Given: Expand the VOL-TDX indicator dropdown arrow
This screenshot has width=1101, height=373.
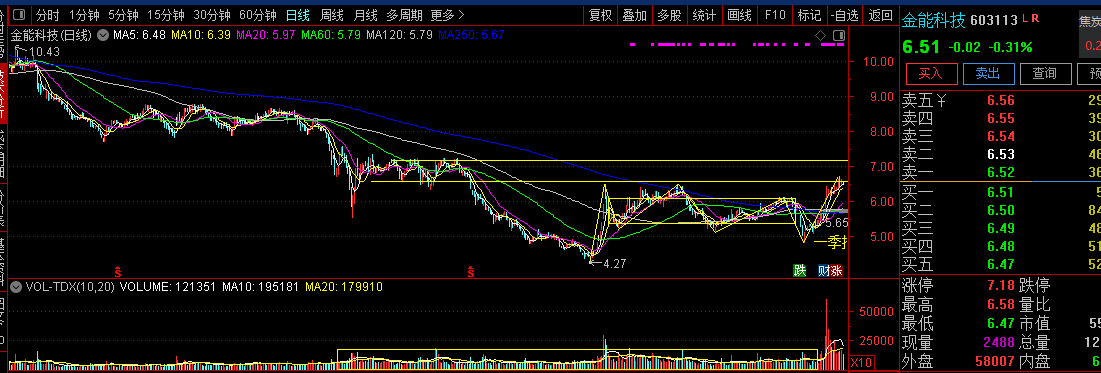Looking at the screenshot, I should tap(15, 287).
